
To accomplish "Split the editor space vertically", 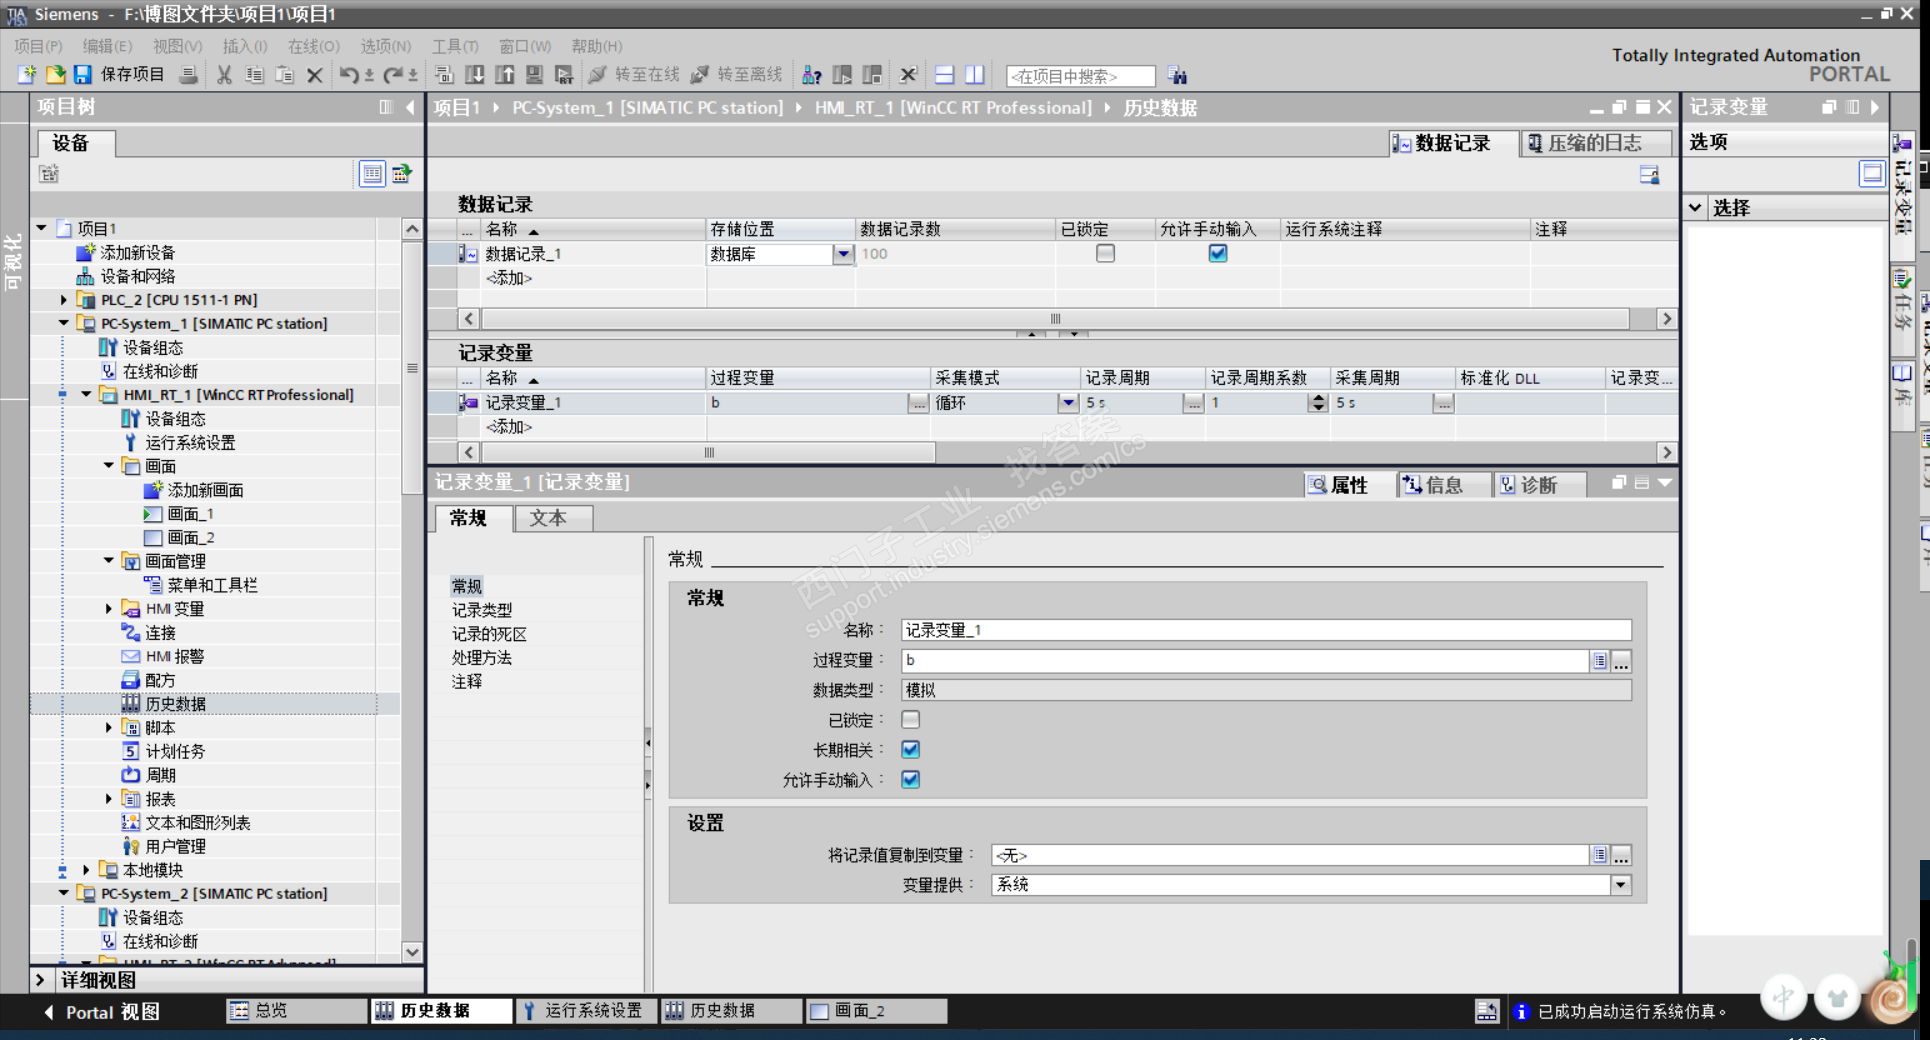I will [x=974, y=75].
